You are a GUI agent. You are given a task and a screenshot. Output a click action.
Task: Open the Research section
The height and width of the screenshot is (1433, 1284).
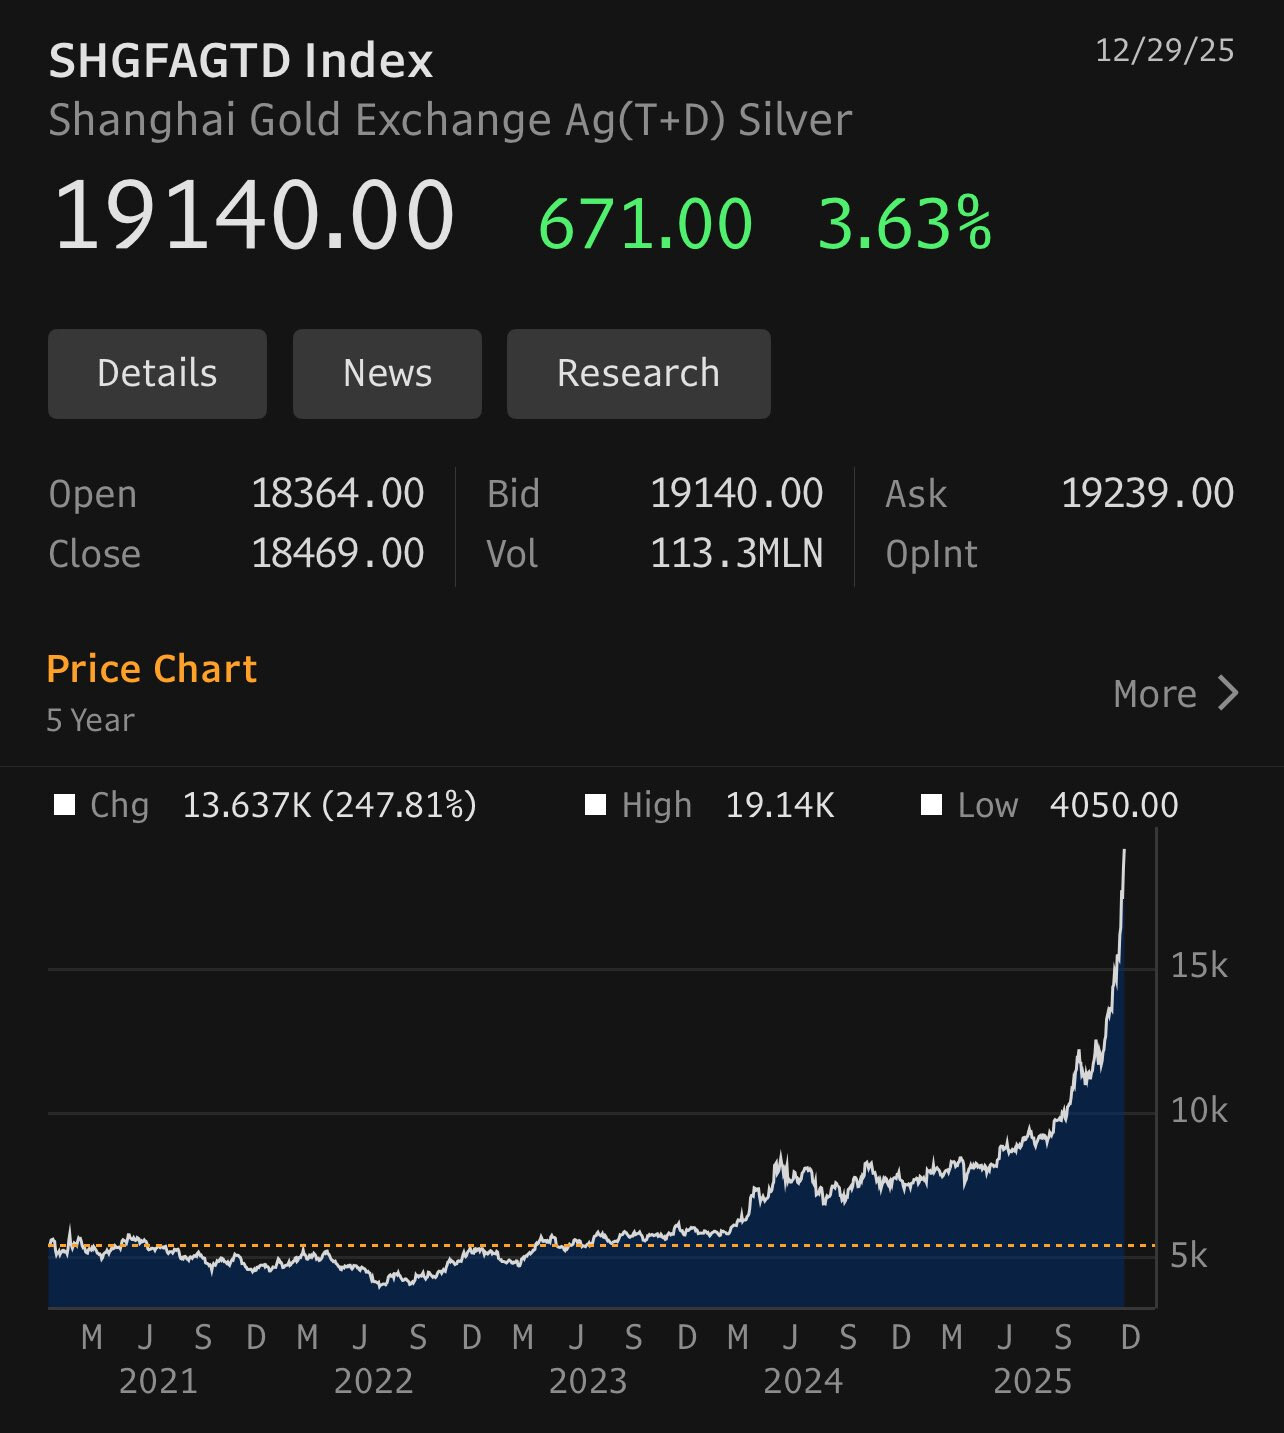[638, 374]
